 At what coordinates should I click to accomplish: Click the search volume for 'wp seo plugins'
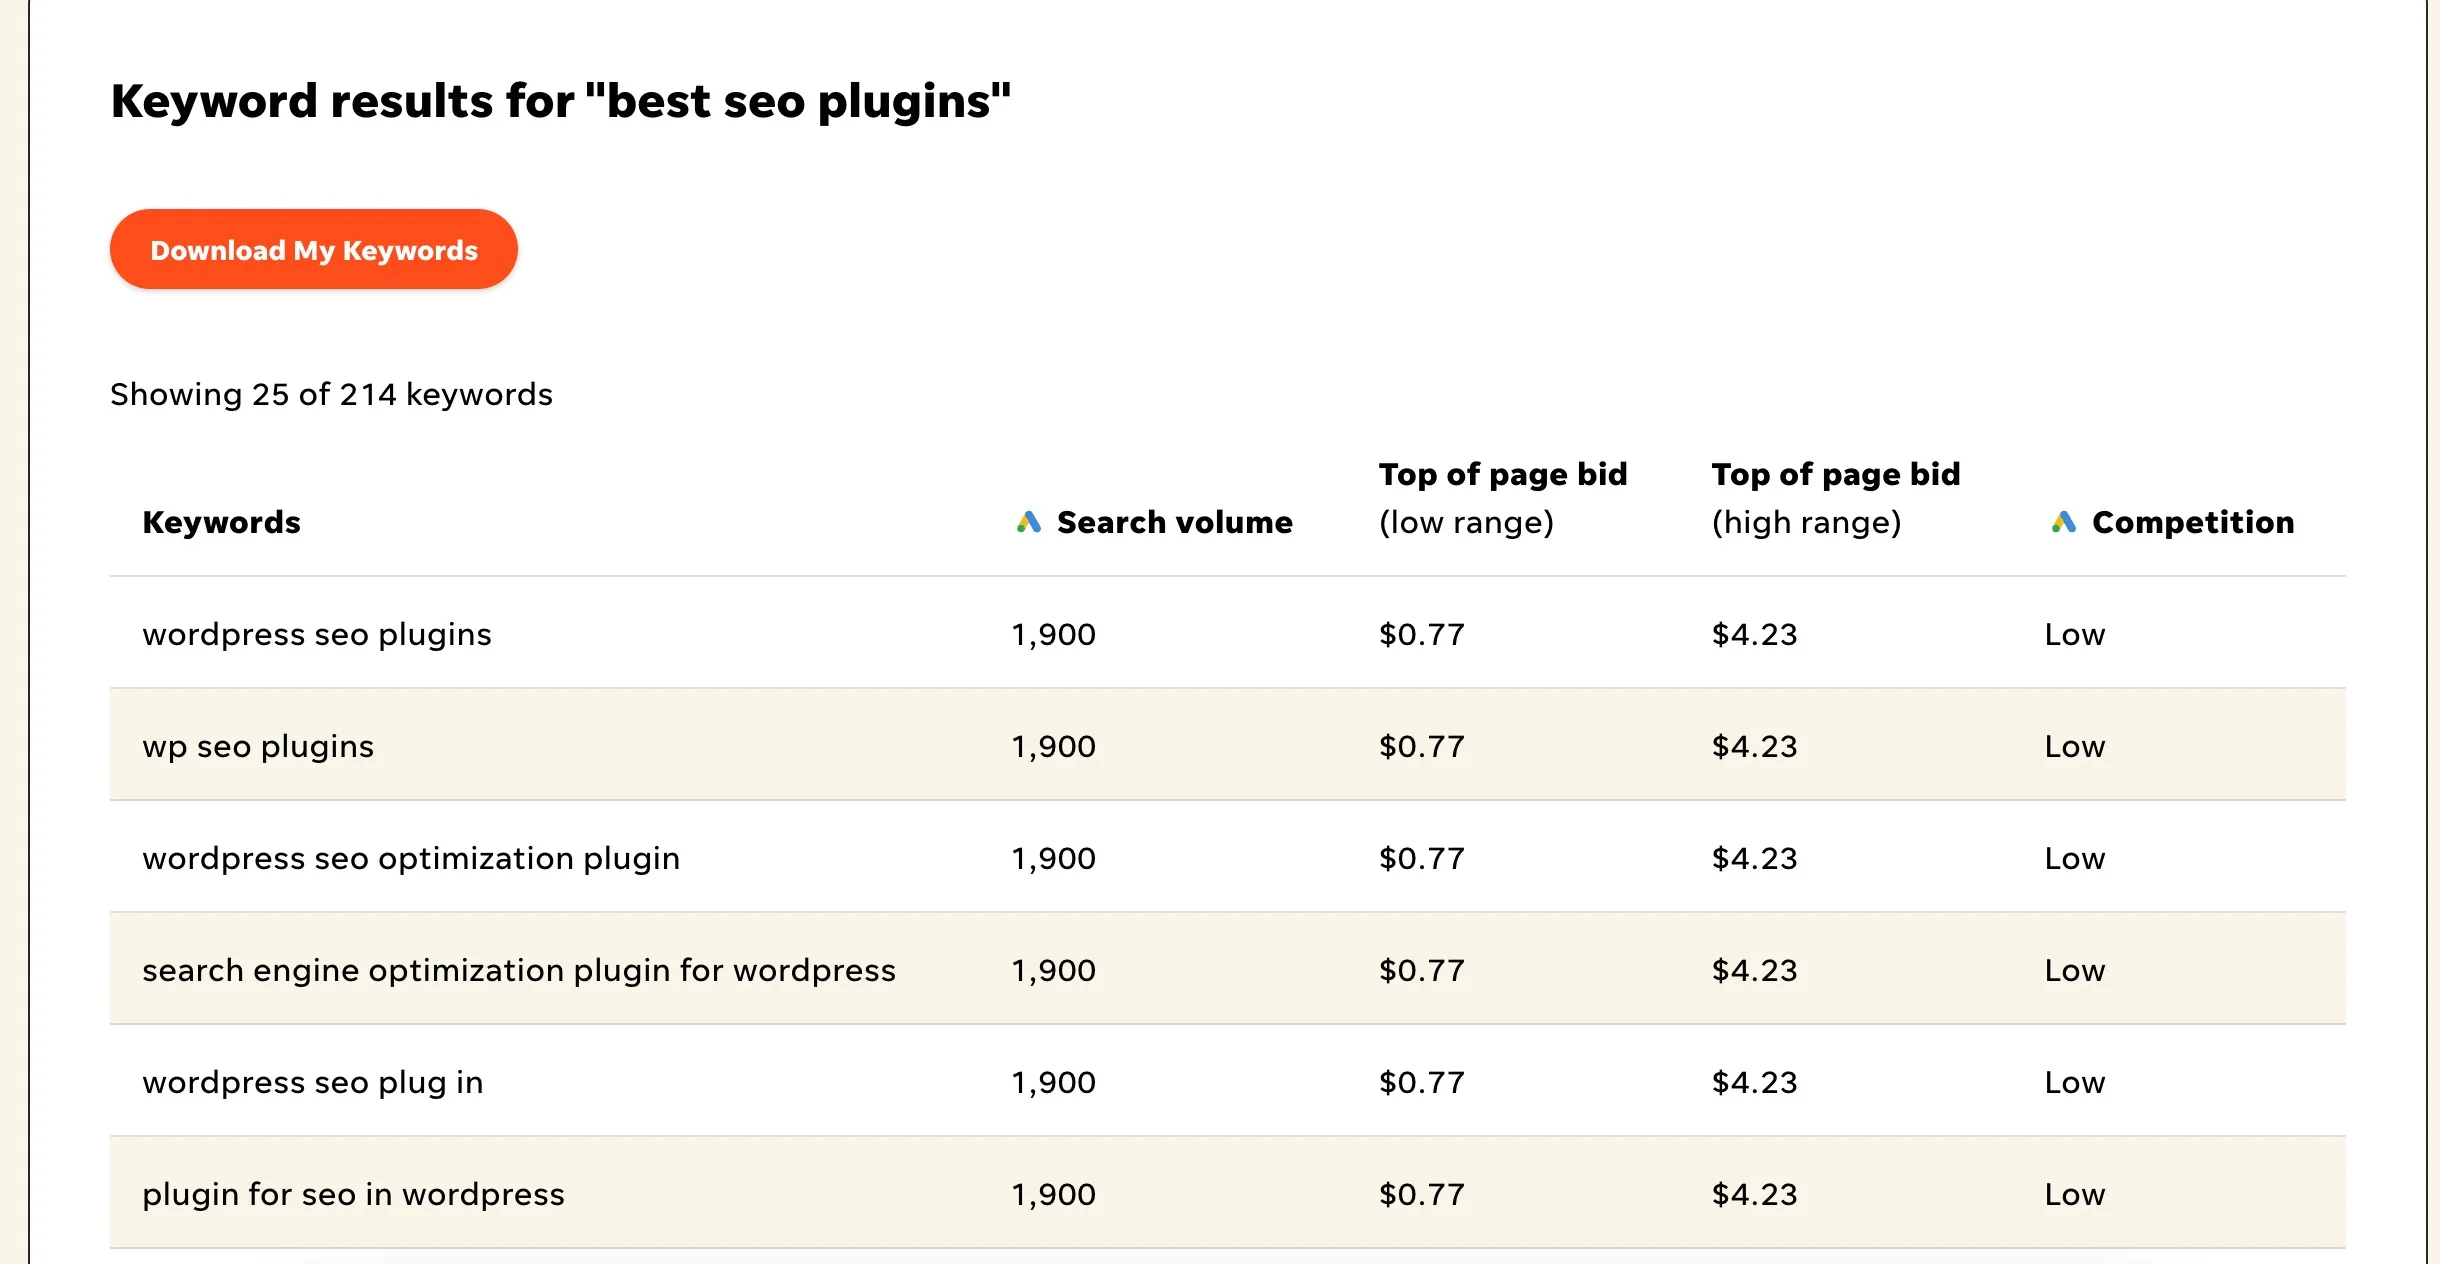[1053, 746]
